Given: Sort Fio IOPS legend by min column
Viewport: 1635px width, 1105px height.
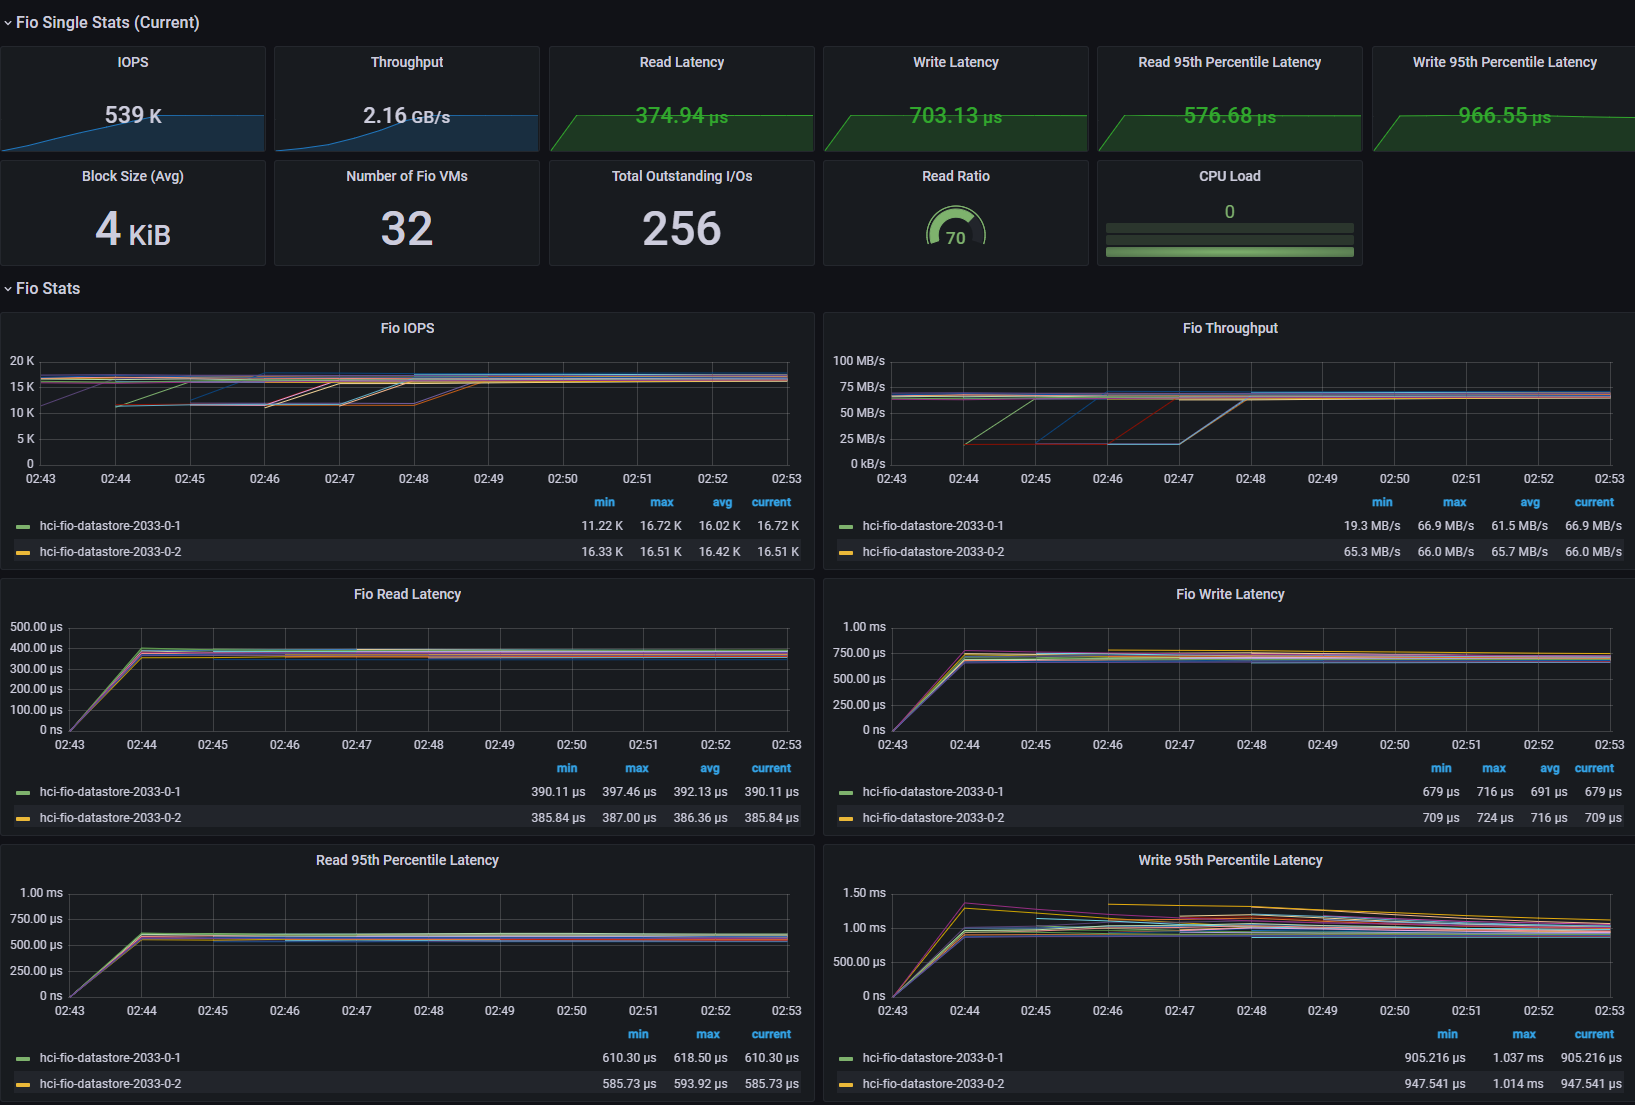Looking at the screenshot, I should point(605,502).
